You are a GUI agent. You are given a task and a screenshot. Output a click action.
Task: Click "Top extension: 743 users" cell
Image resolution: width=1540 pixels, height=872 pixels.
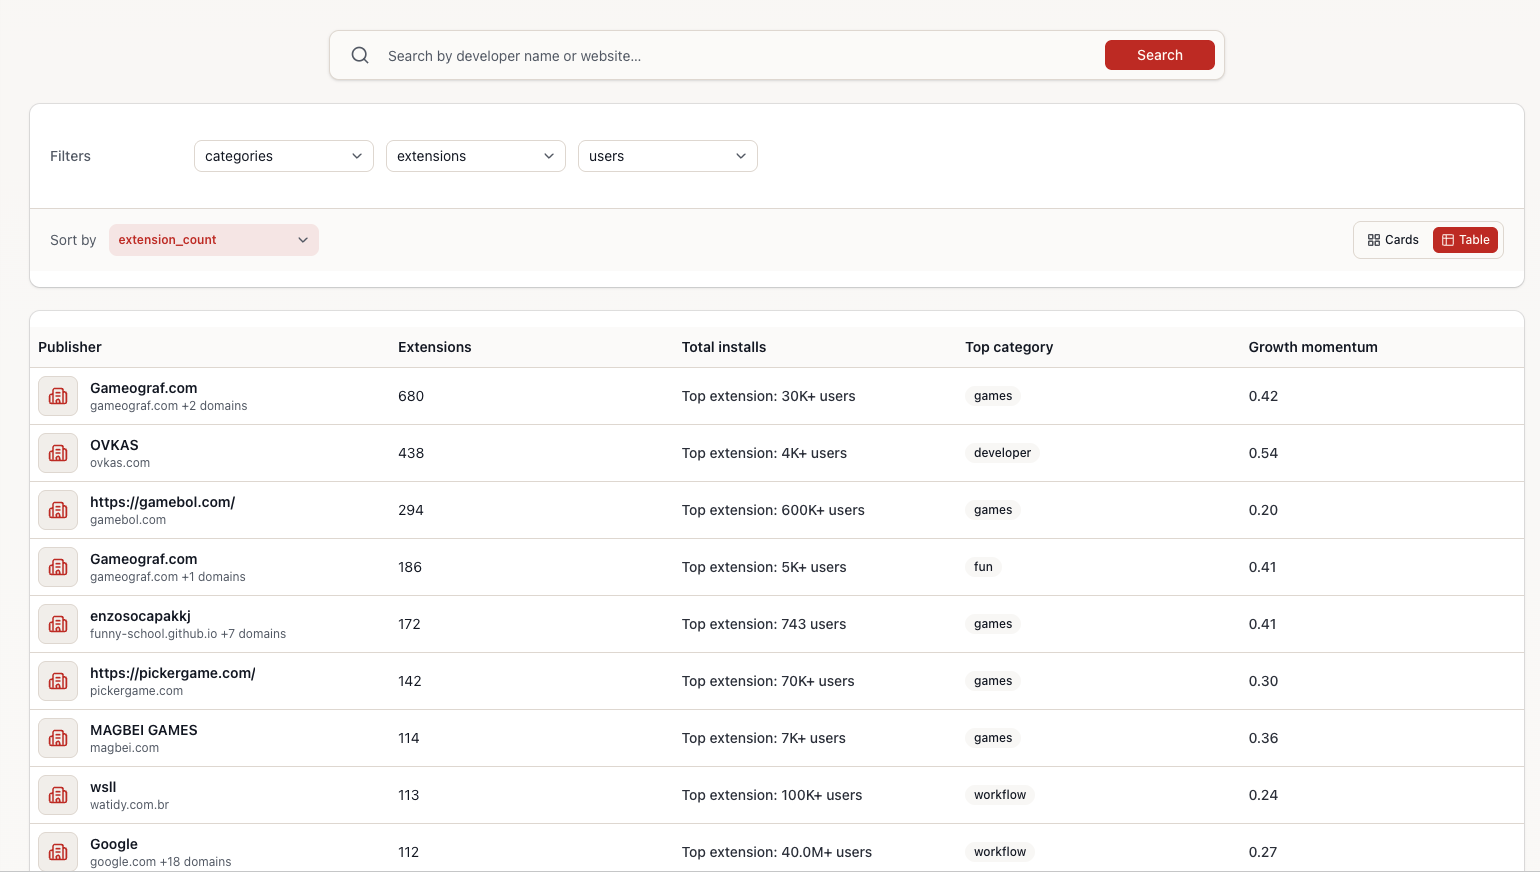pos(764,624)
